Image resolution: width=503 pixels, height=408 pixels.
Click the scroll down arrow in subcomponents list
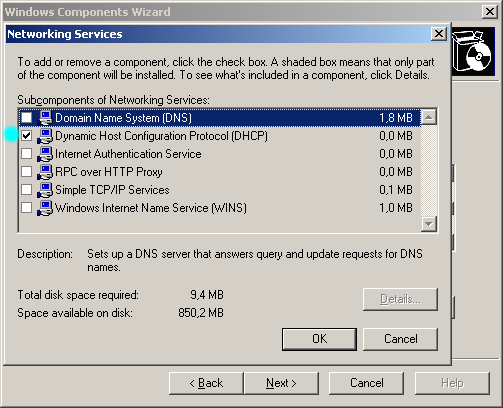coord(429,223)
